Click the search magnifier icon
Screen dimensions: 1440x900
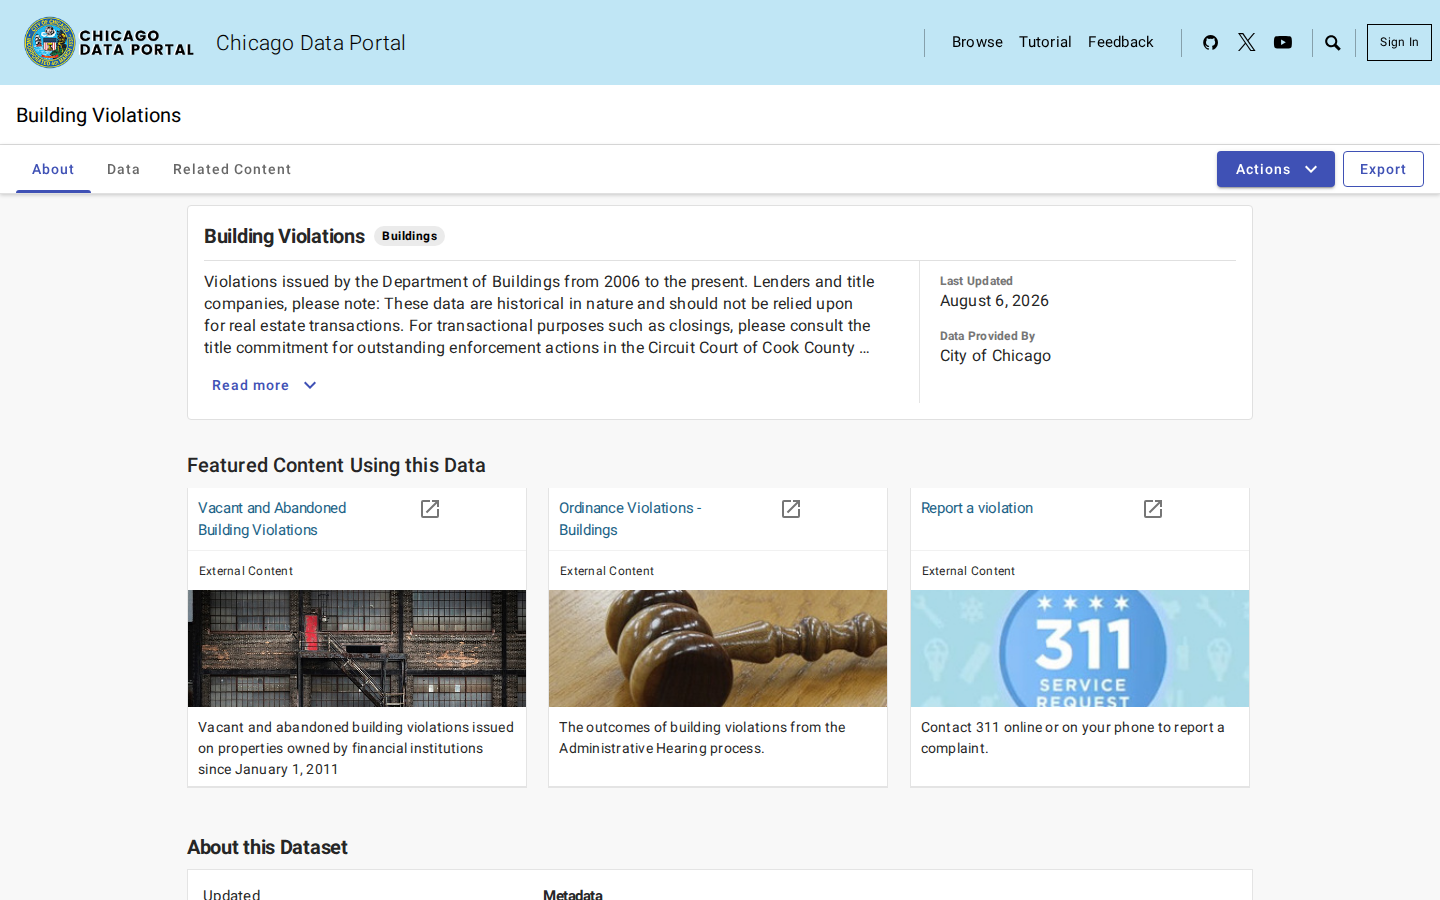1333,42
